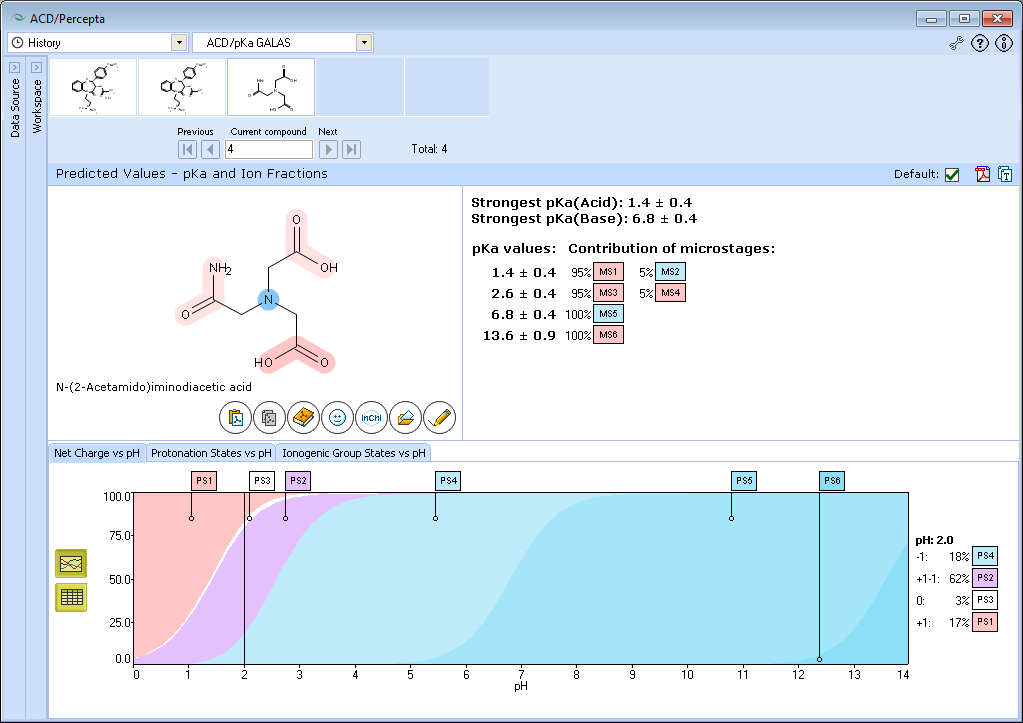Click the PS1 marker above the chart

point(204,481)
